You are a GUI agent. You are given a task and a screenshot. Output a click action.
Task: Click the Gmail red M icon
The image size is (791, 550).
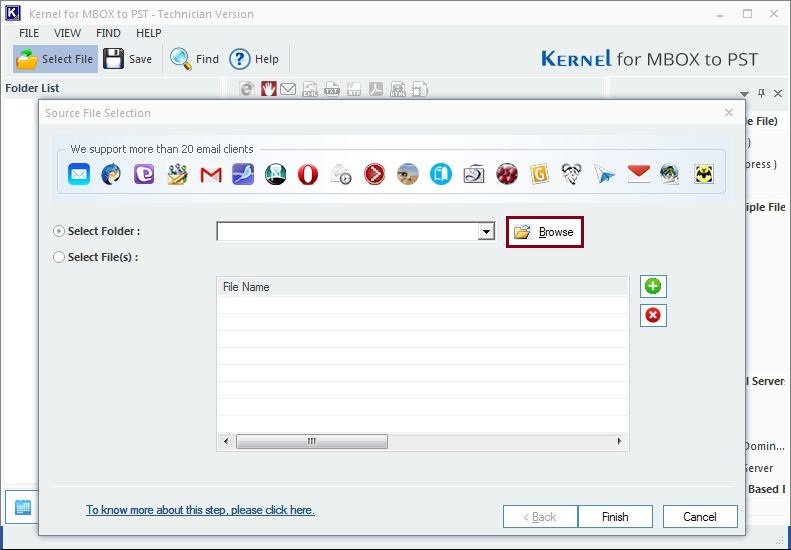pos(211,175)
